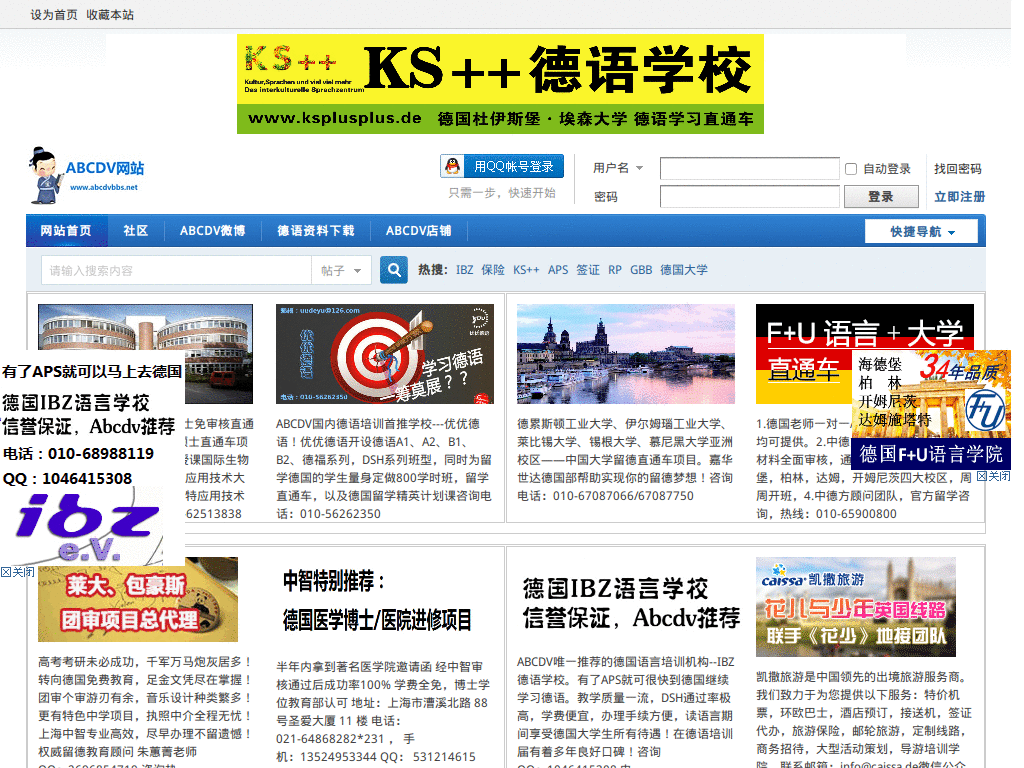Open the KS++ 德语学校 banner ad
The image size is (1024, 768).
500,84
